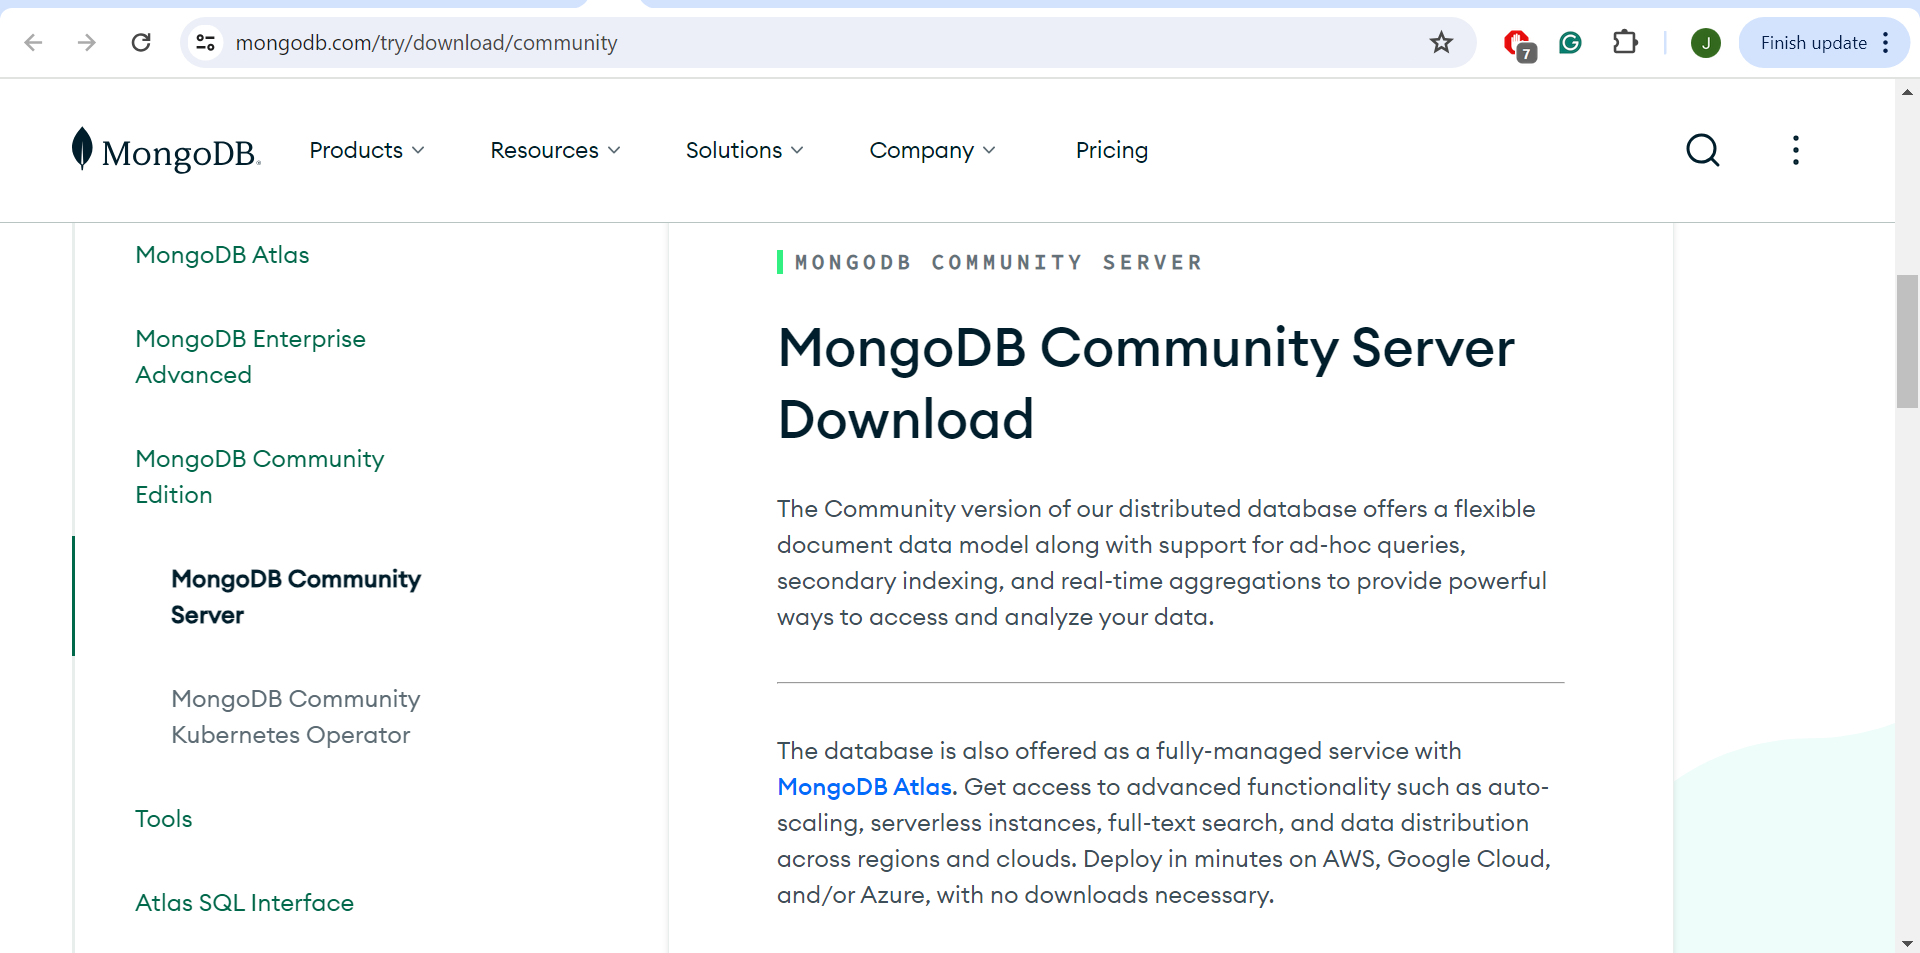Image resolution: width=1920 pixels, height=953 pixels.
Task: Expand the Company dropdown menu
Action: pyautogui.click(x=932, y=150)
